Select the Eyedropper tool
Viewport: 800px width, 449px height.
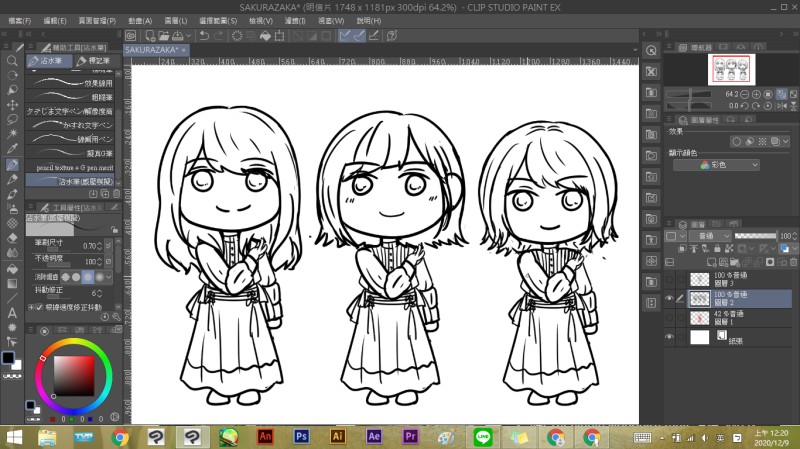coord(12,149)
